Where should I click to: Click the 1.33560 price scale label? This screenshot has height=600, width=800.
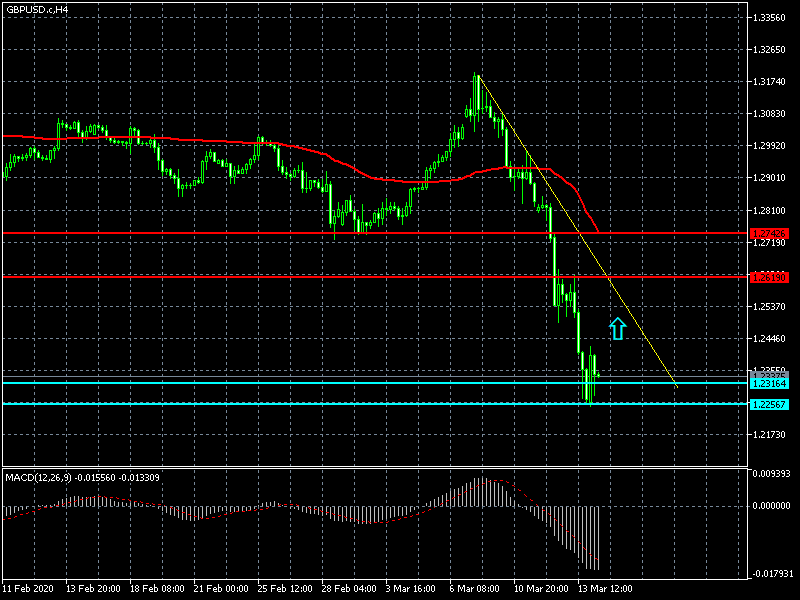click(x=770, y=18)
